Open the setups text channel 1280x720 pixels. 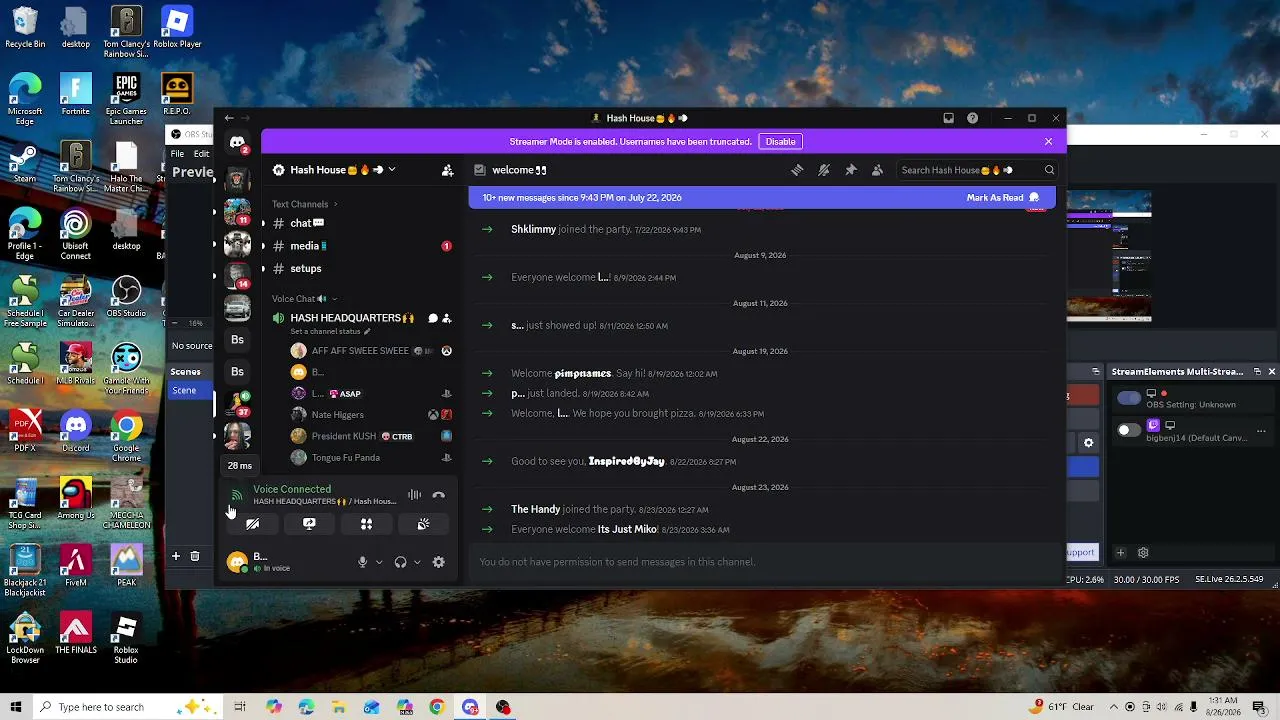point(361,269)
